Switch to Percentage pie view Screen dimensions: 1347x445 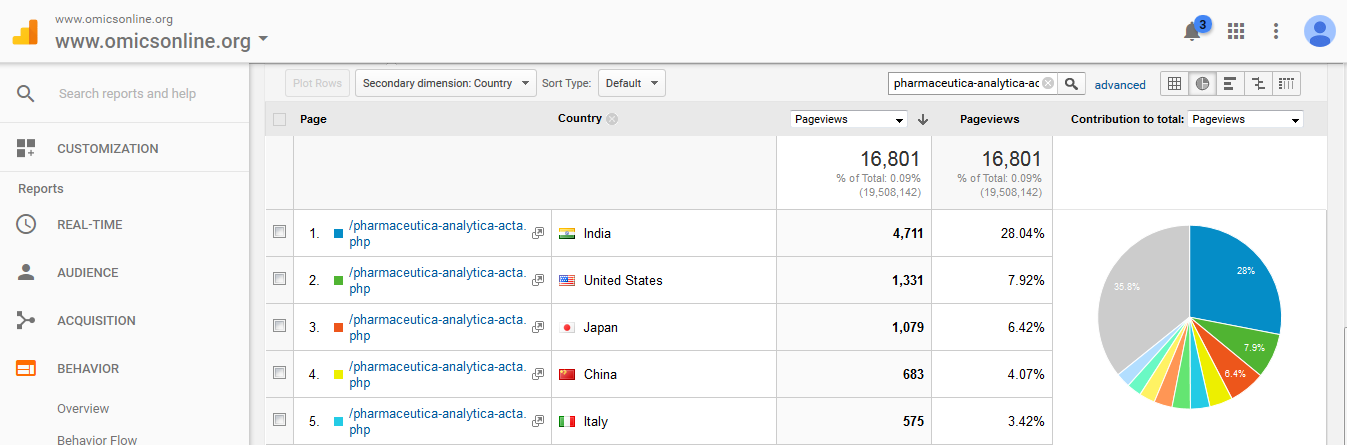pyautogui.click(x=1202, y=83)
